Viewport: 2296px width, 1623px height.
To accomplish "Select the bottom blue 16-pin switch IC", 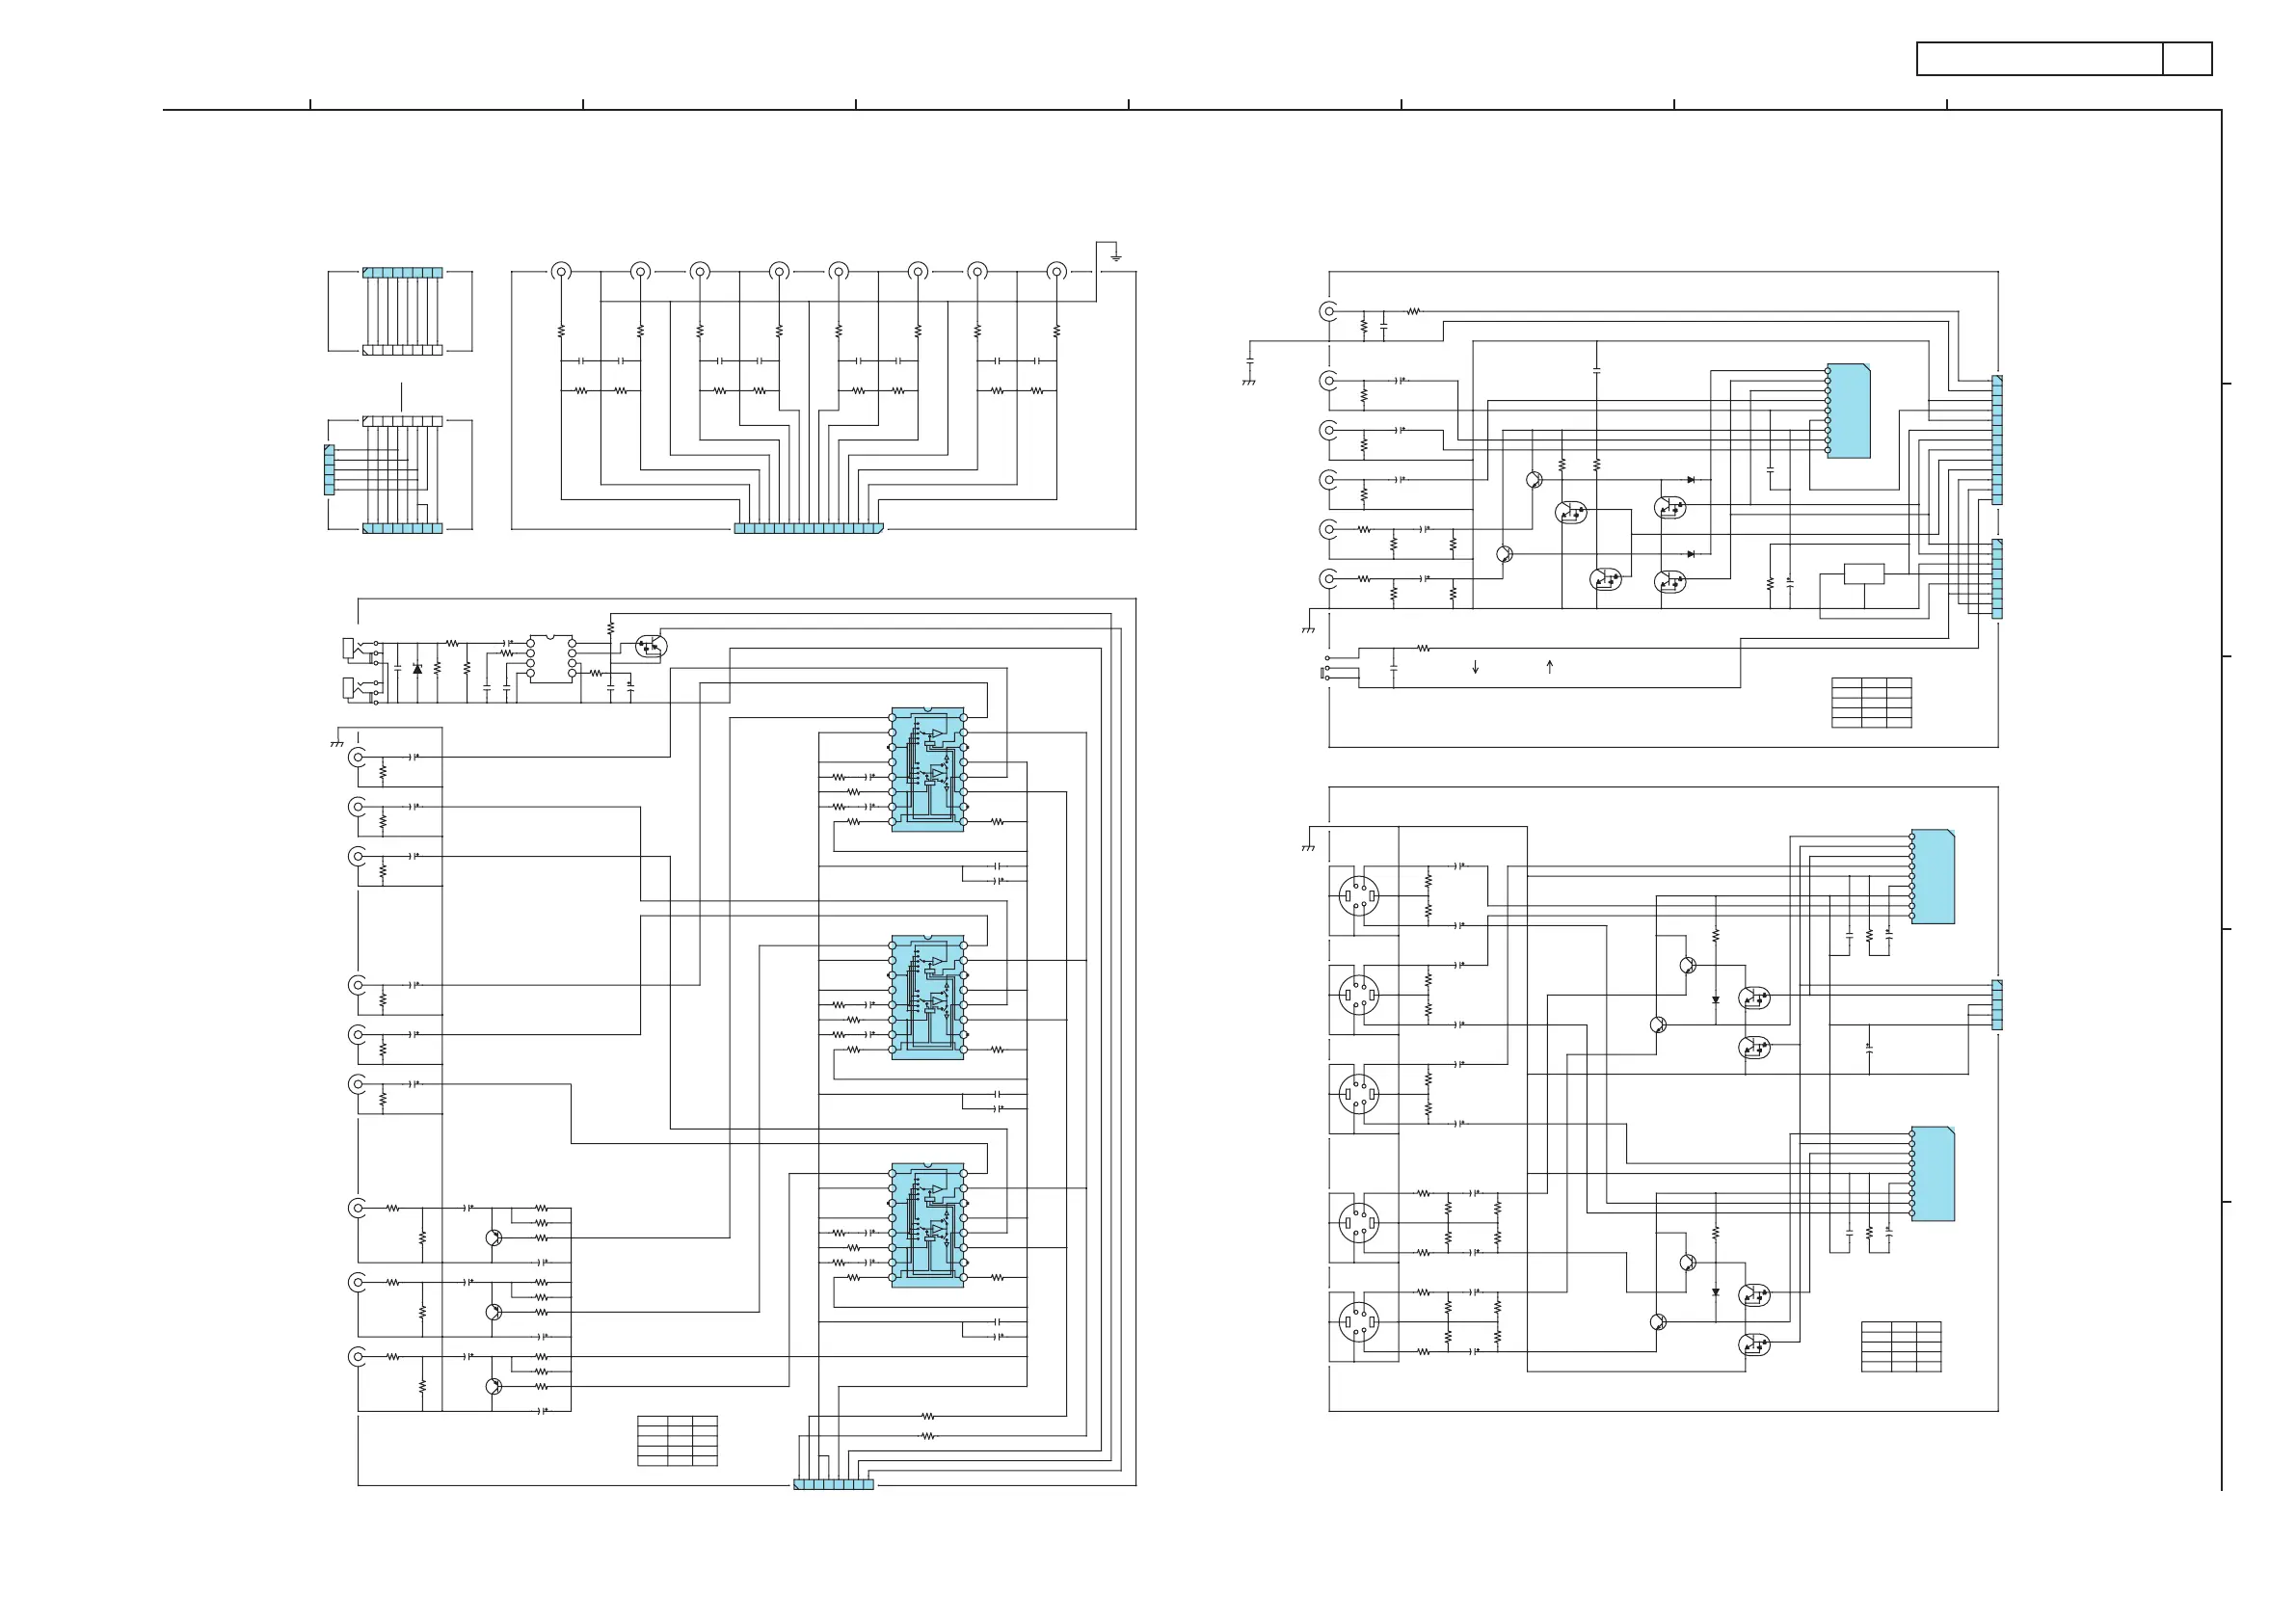I will click(928, 1225).
